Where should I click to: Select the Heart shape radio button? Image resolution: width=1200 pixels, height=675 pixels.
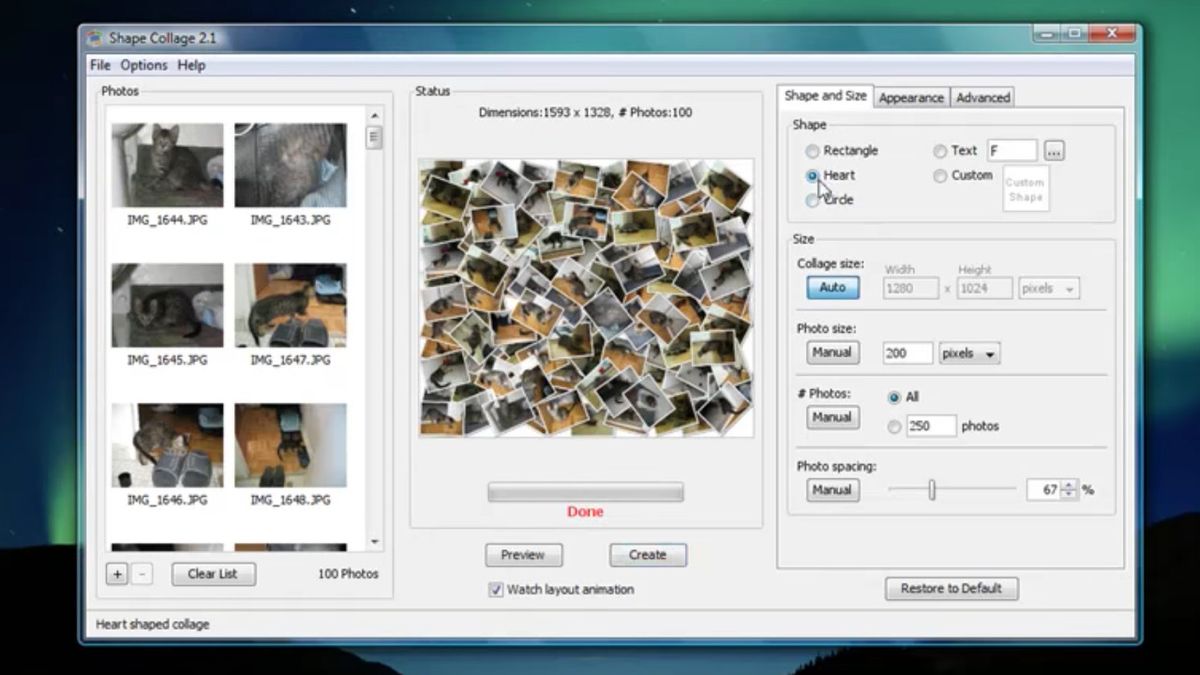[x=813, y=175]
